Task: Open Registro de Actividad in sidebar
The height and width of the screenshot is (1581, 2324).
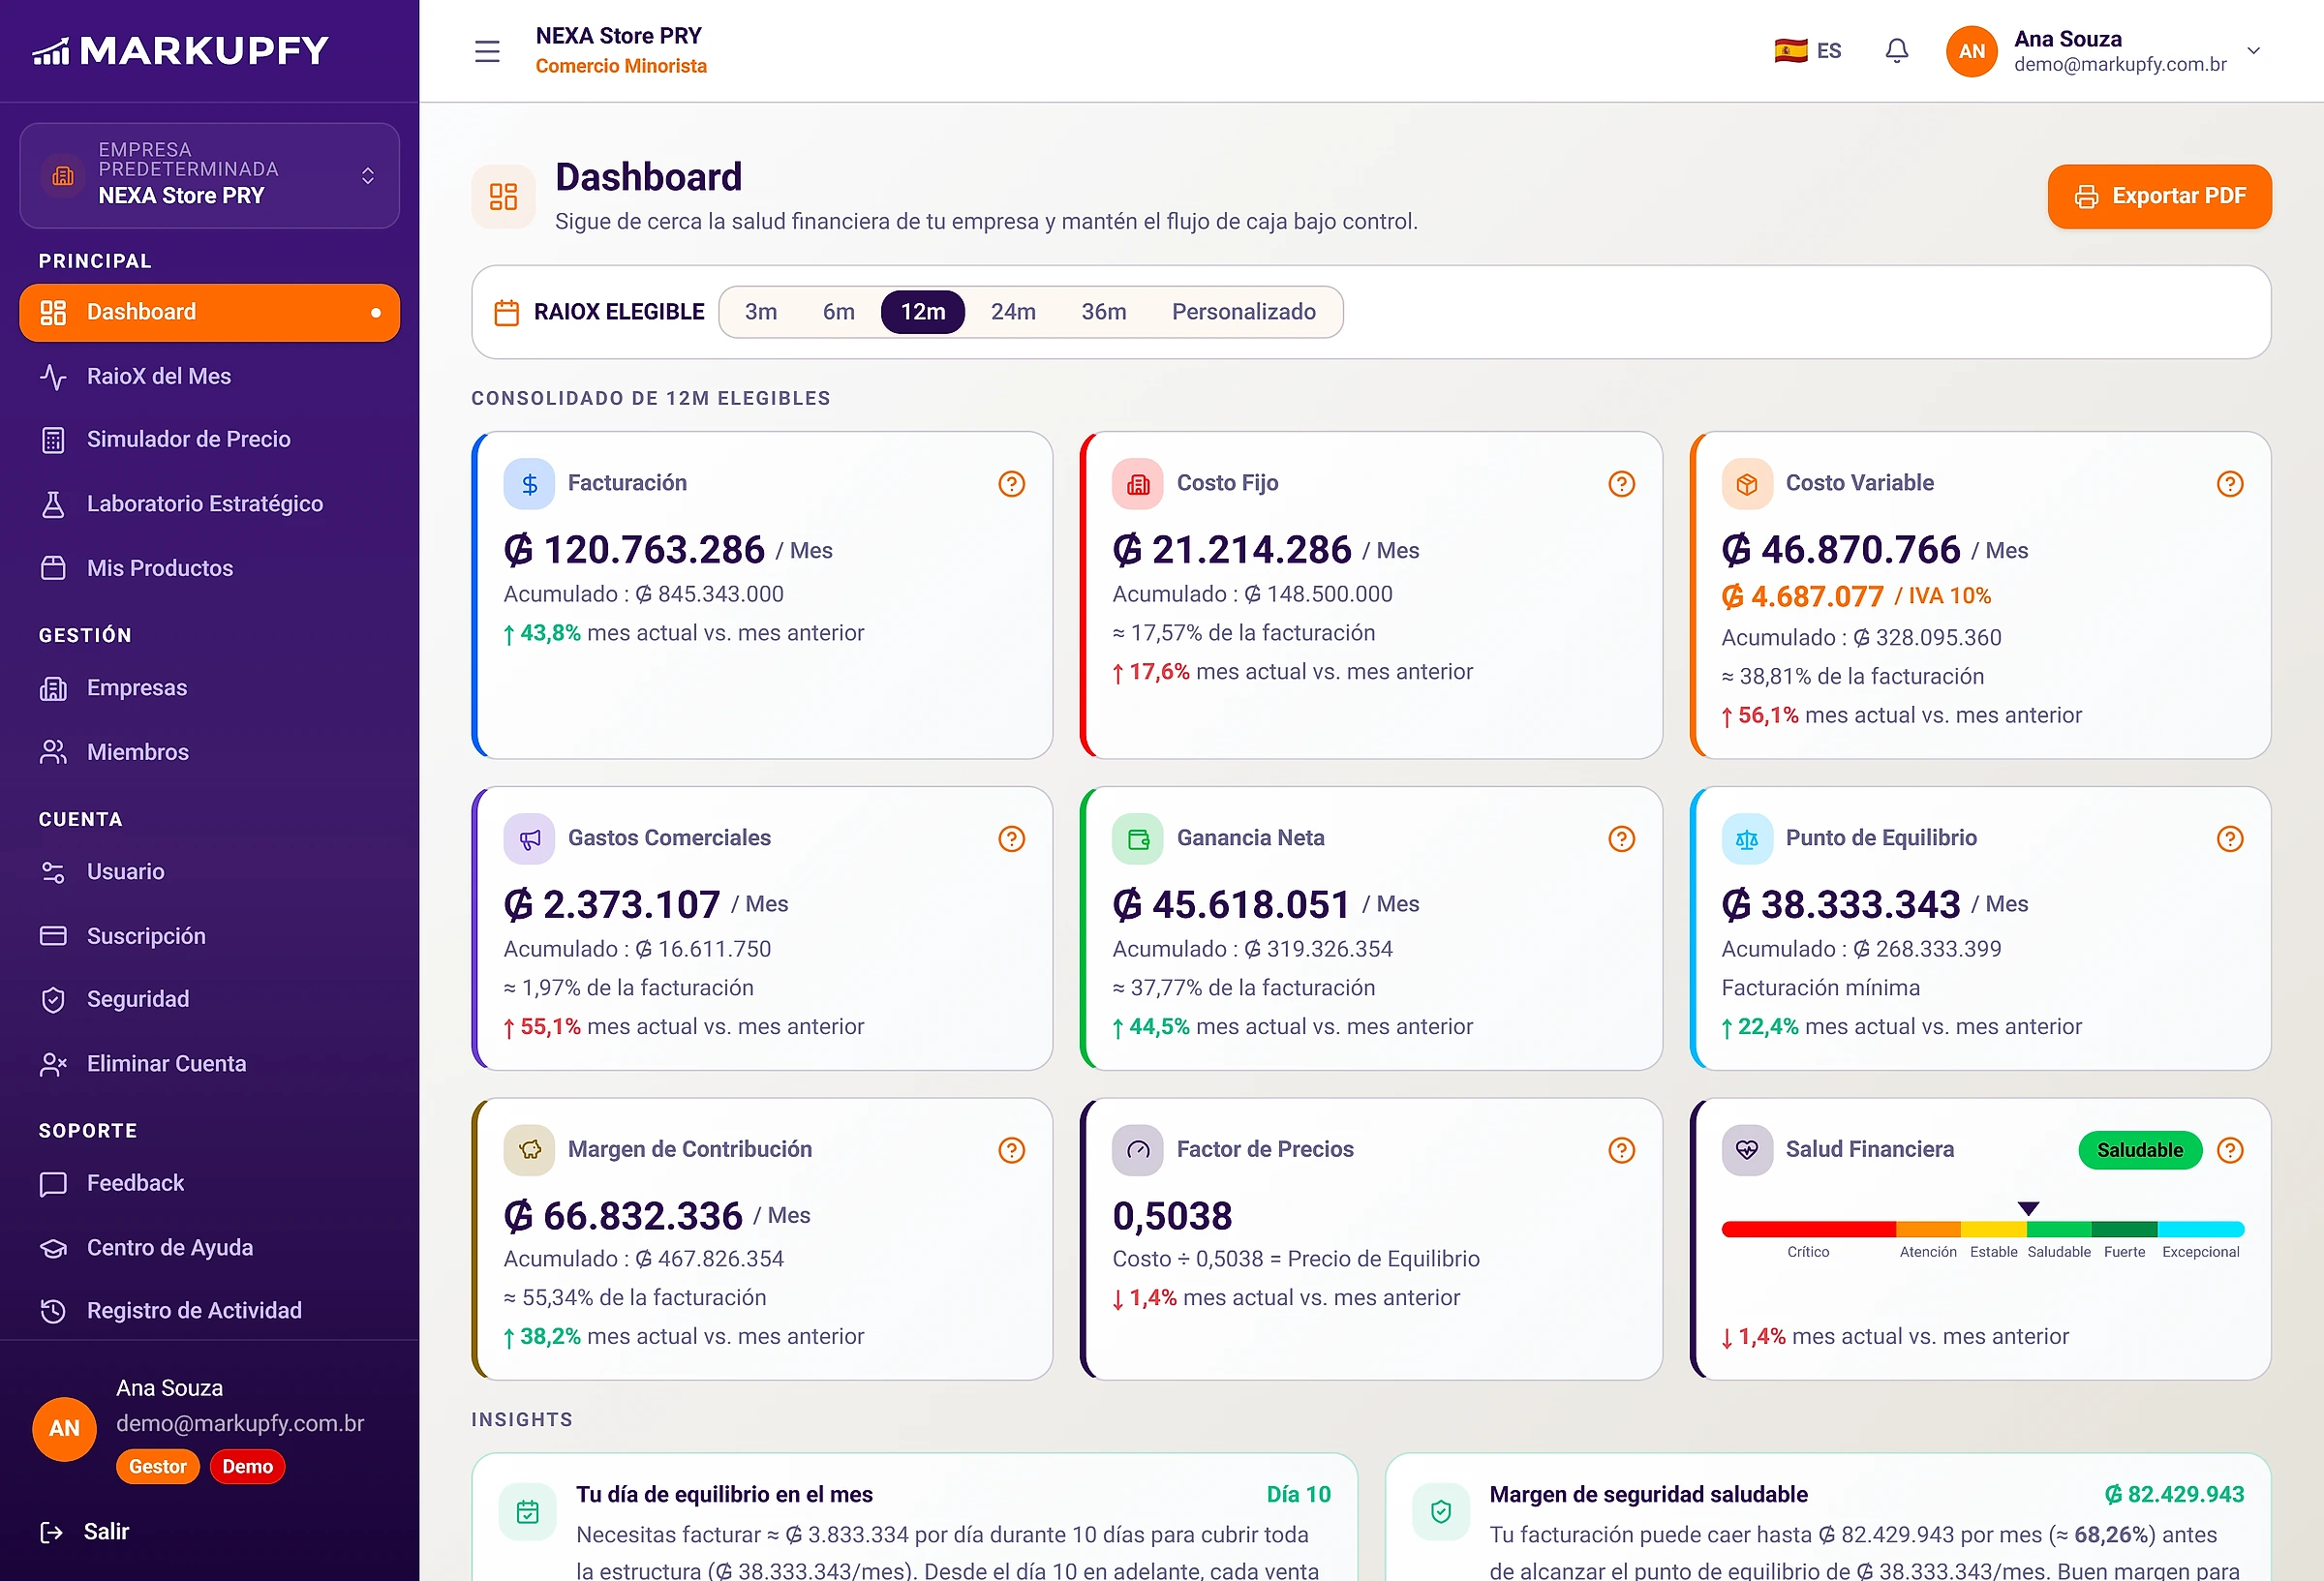Action: 209,1310
